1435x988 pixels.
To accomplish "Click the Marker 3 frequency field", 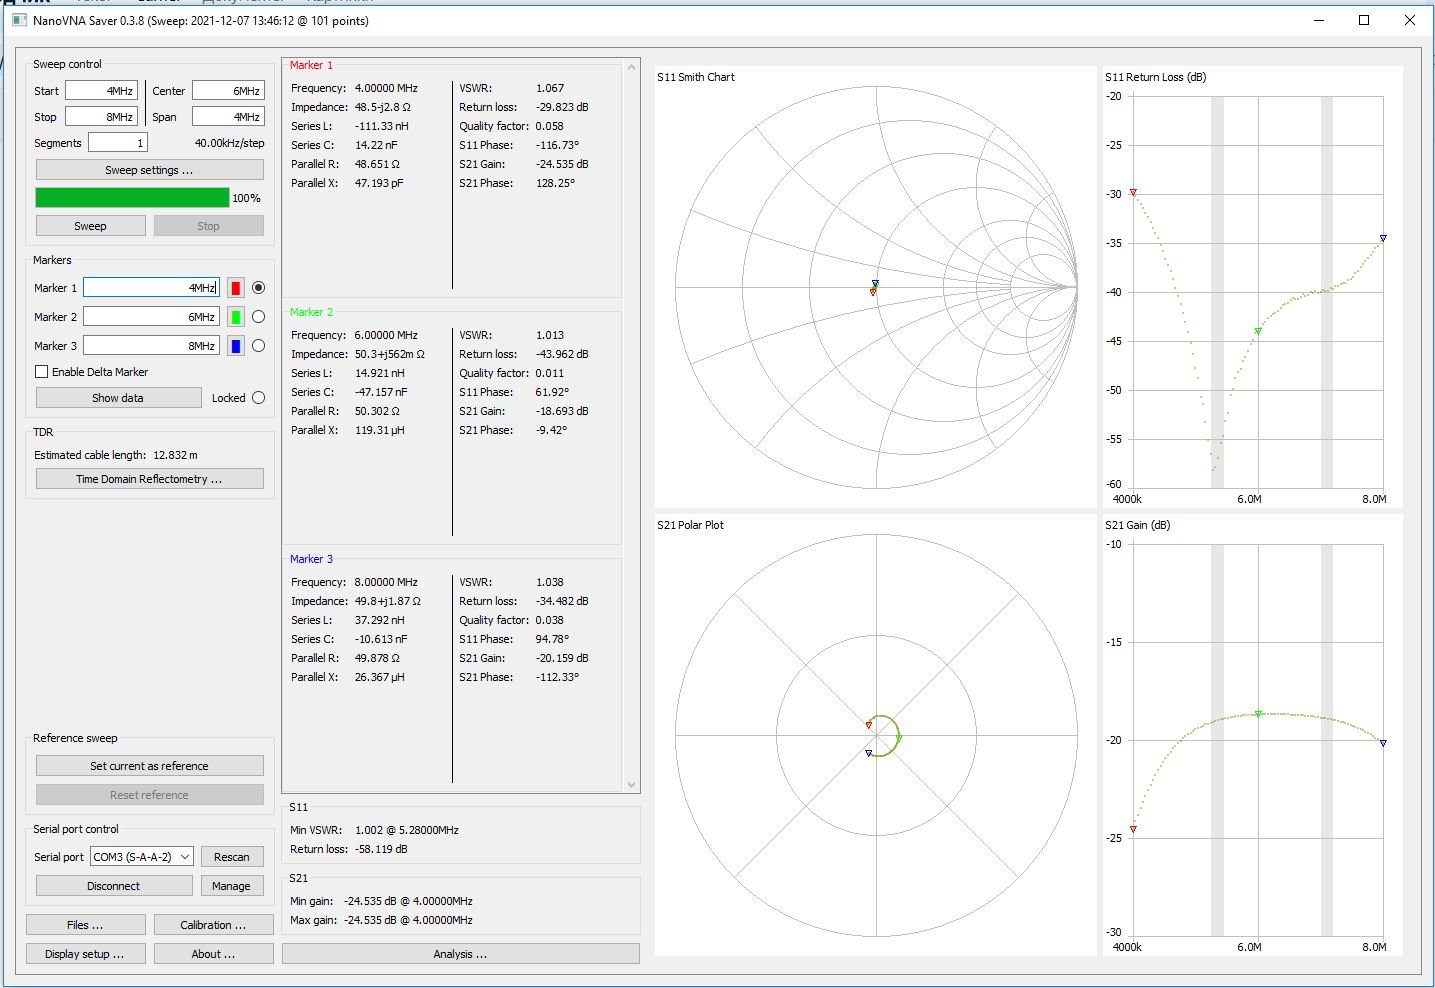I will [x=151, y=346].
